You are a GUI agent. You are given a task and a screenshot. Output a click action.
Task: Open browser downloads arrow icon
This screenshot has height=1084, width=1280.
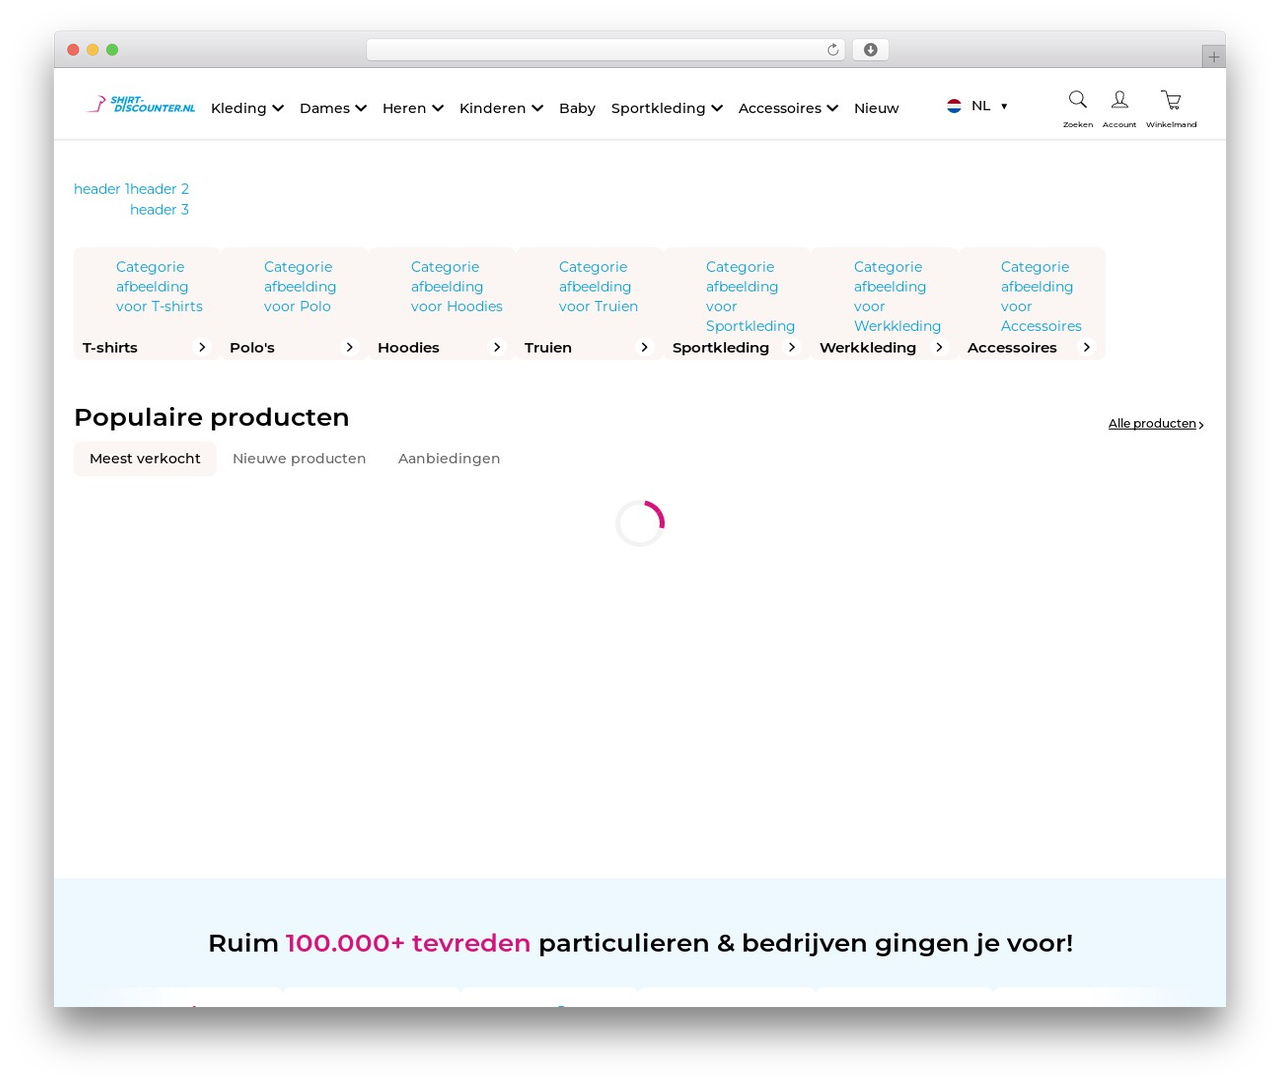point(871,50)
